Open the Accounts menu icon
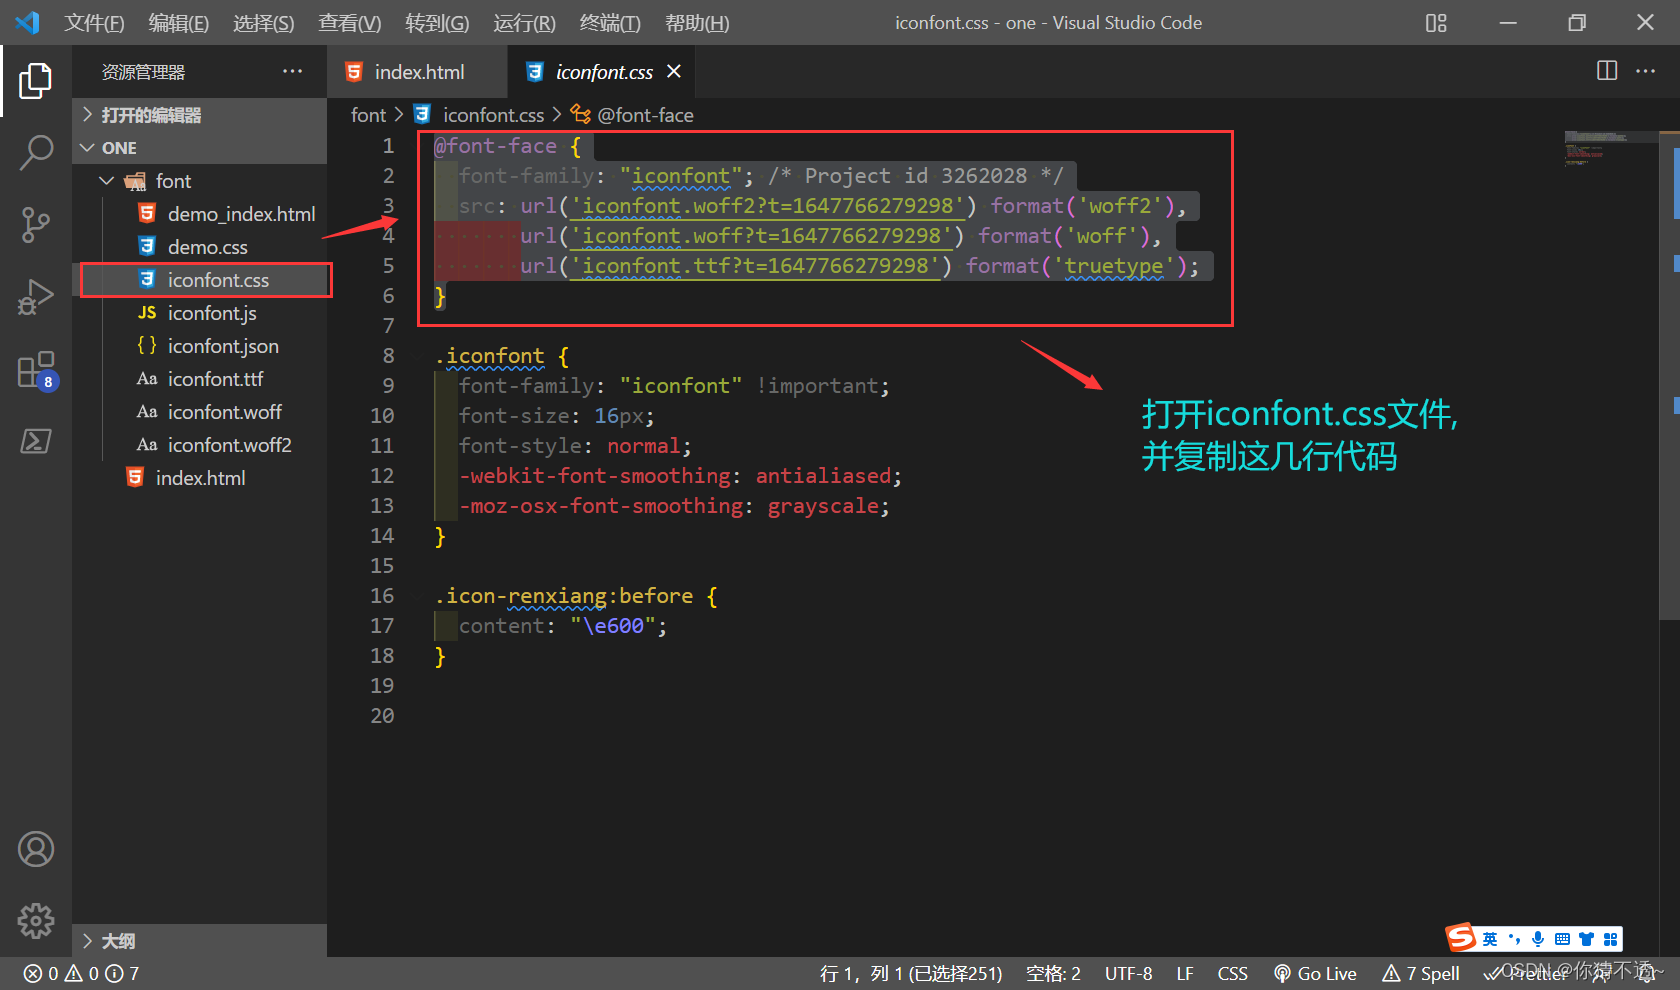This screenshot has width=1680, height=990. (x=36, y=849)
